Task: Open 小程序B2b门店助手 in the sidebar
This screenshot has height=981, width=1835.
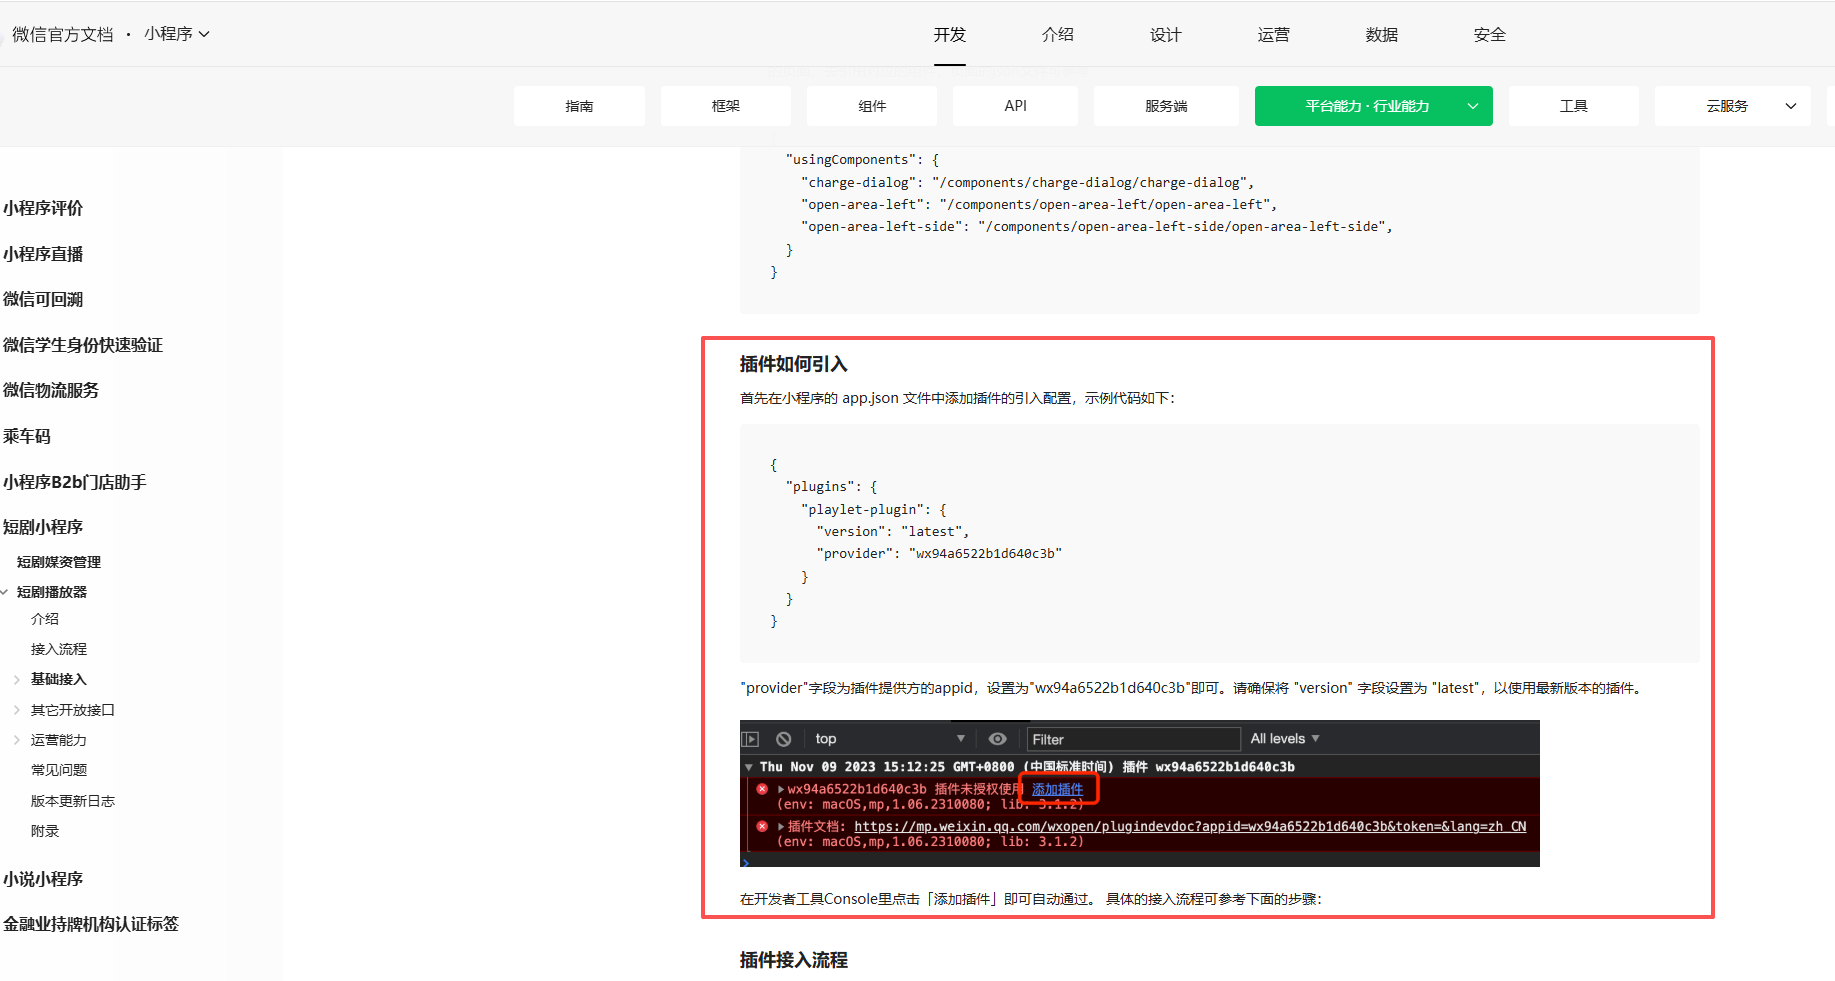Action: (75, 482)
